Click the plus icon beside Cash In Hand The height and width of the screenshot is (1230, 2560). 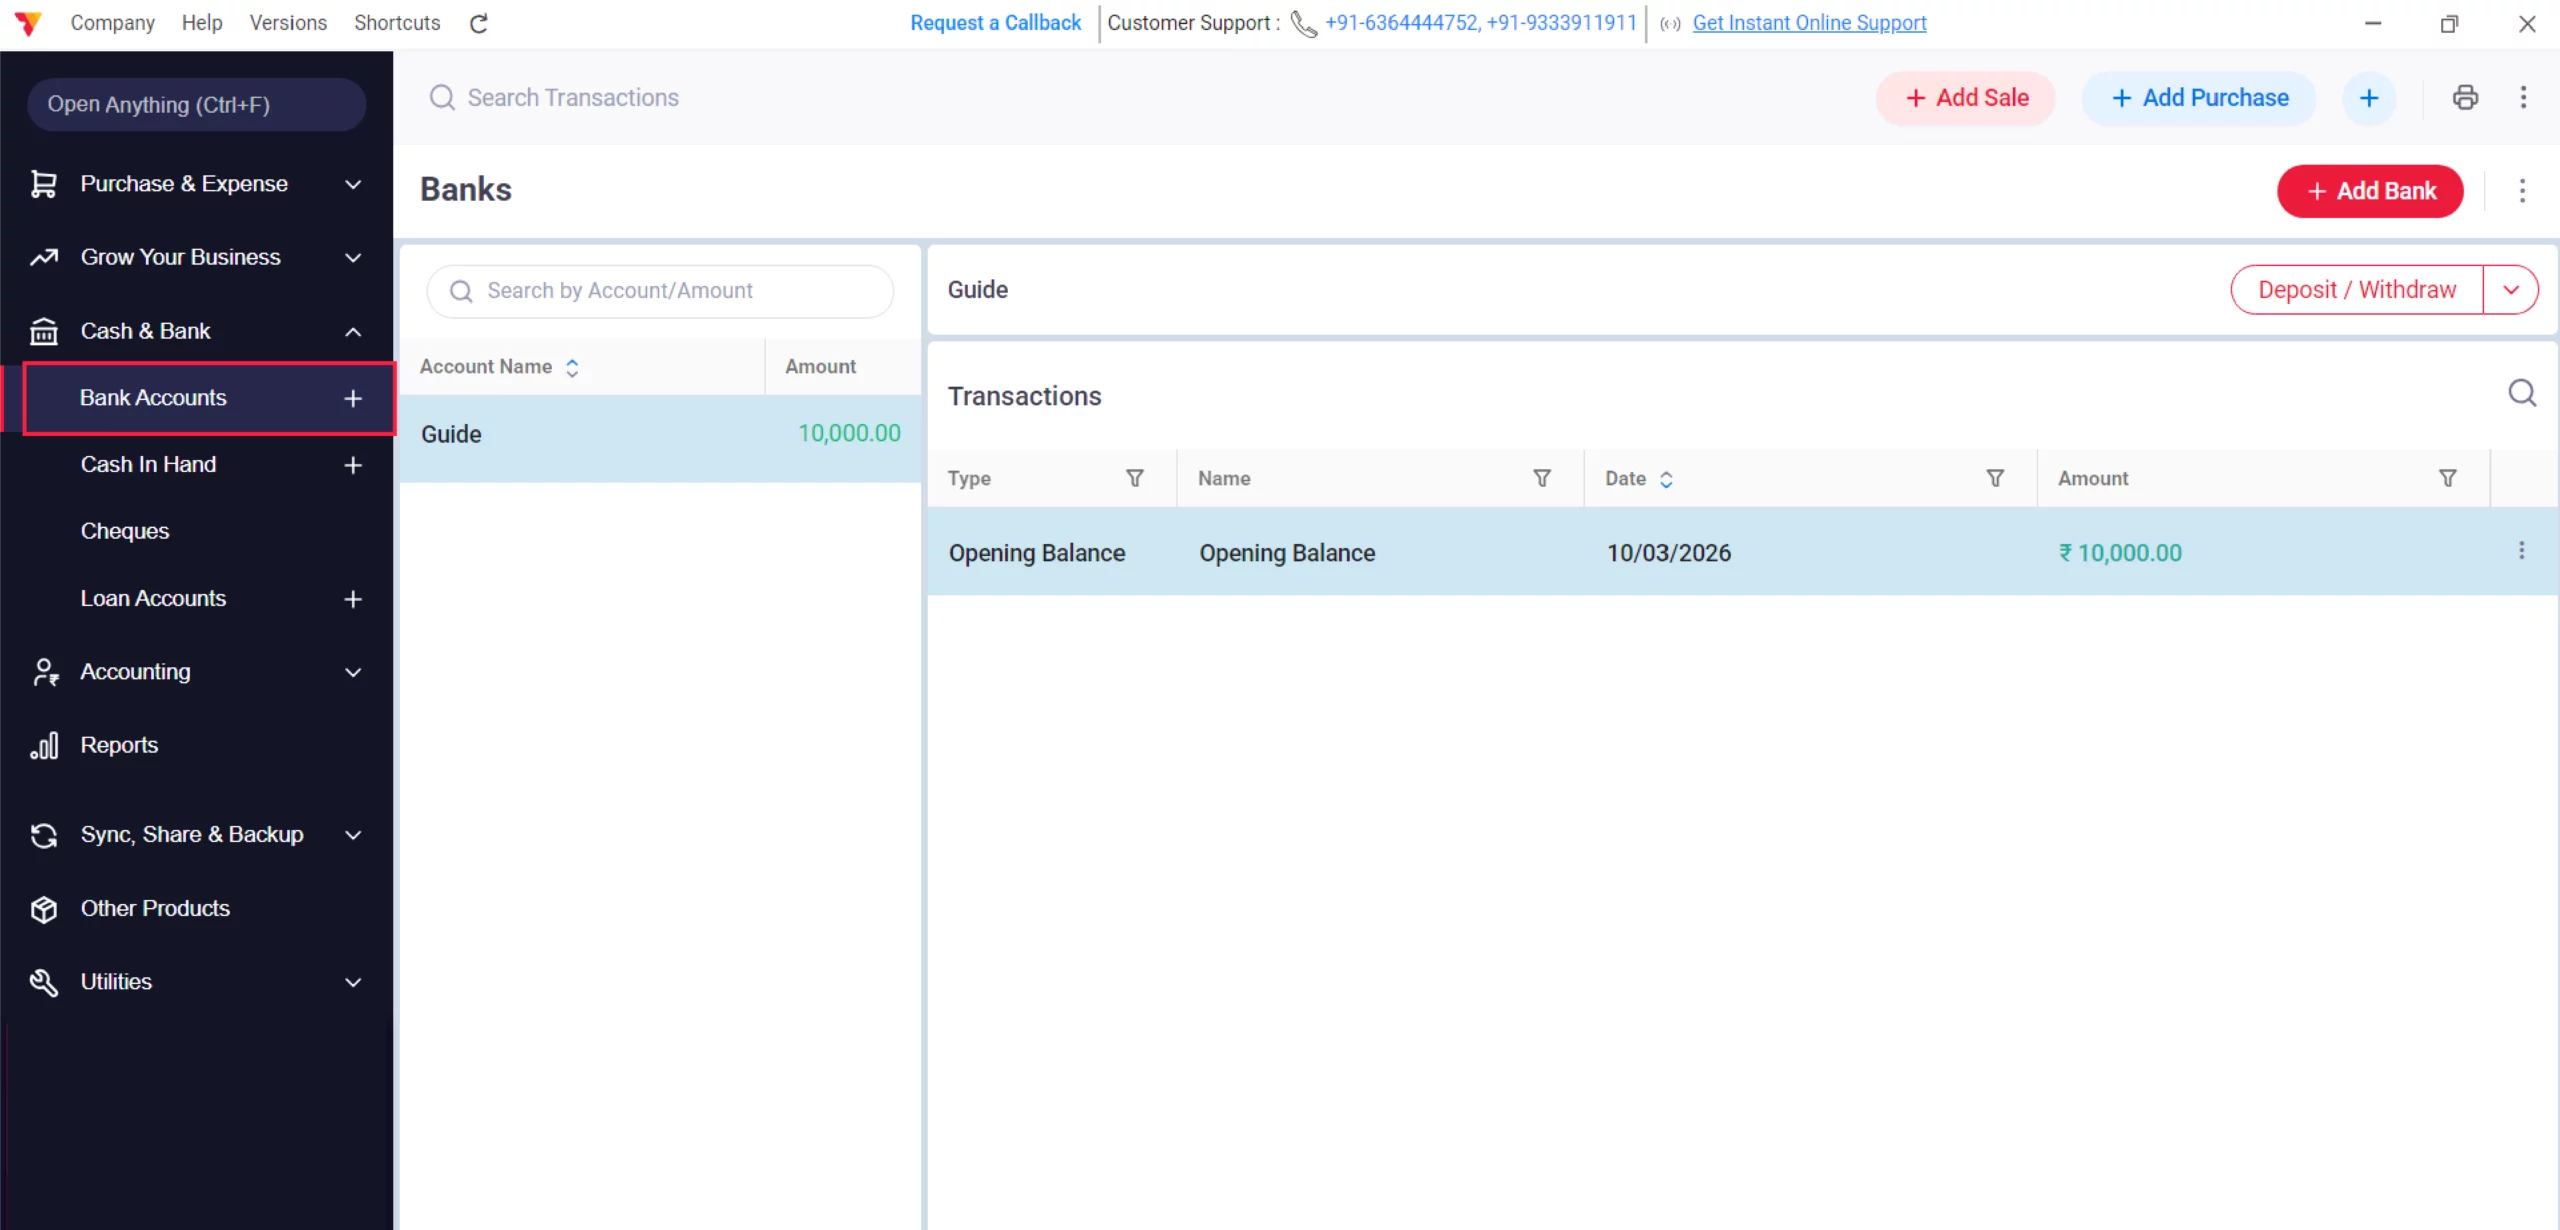(352, 464)
